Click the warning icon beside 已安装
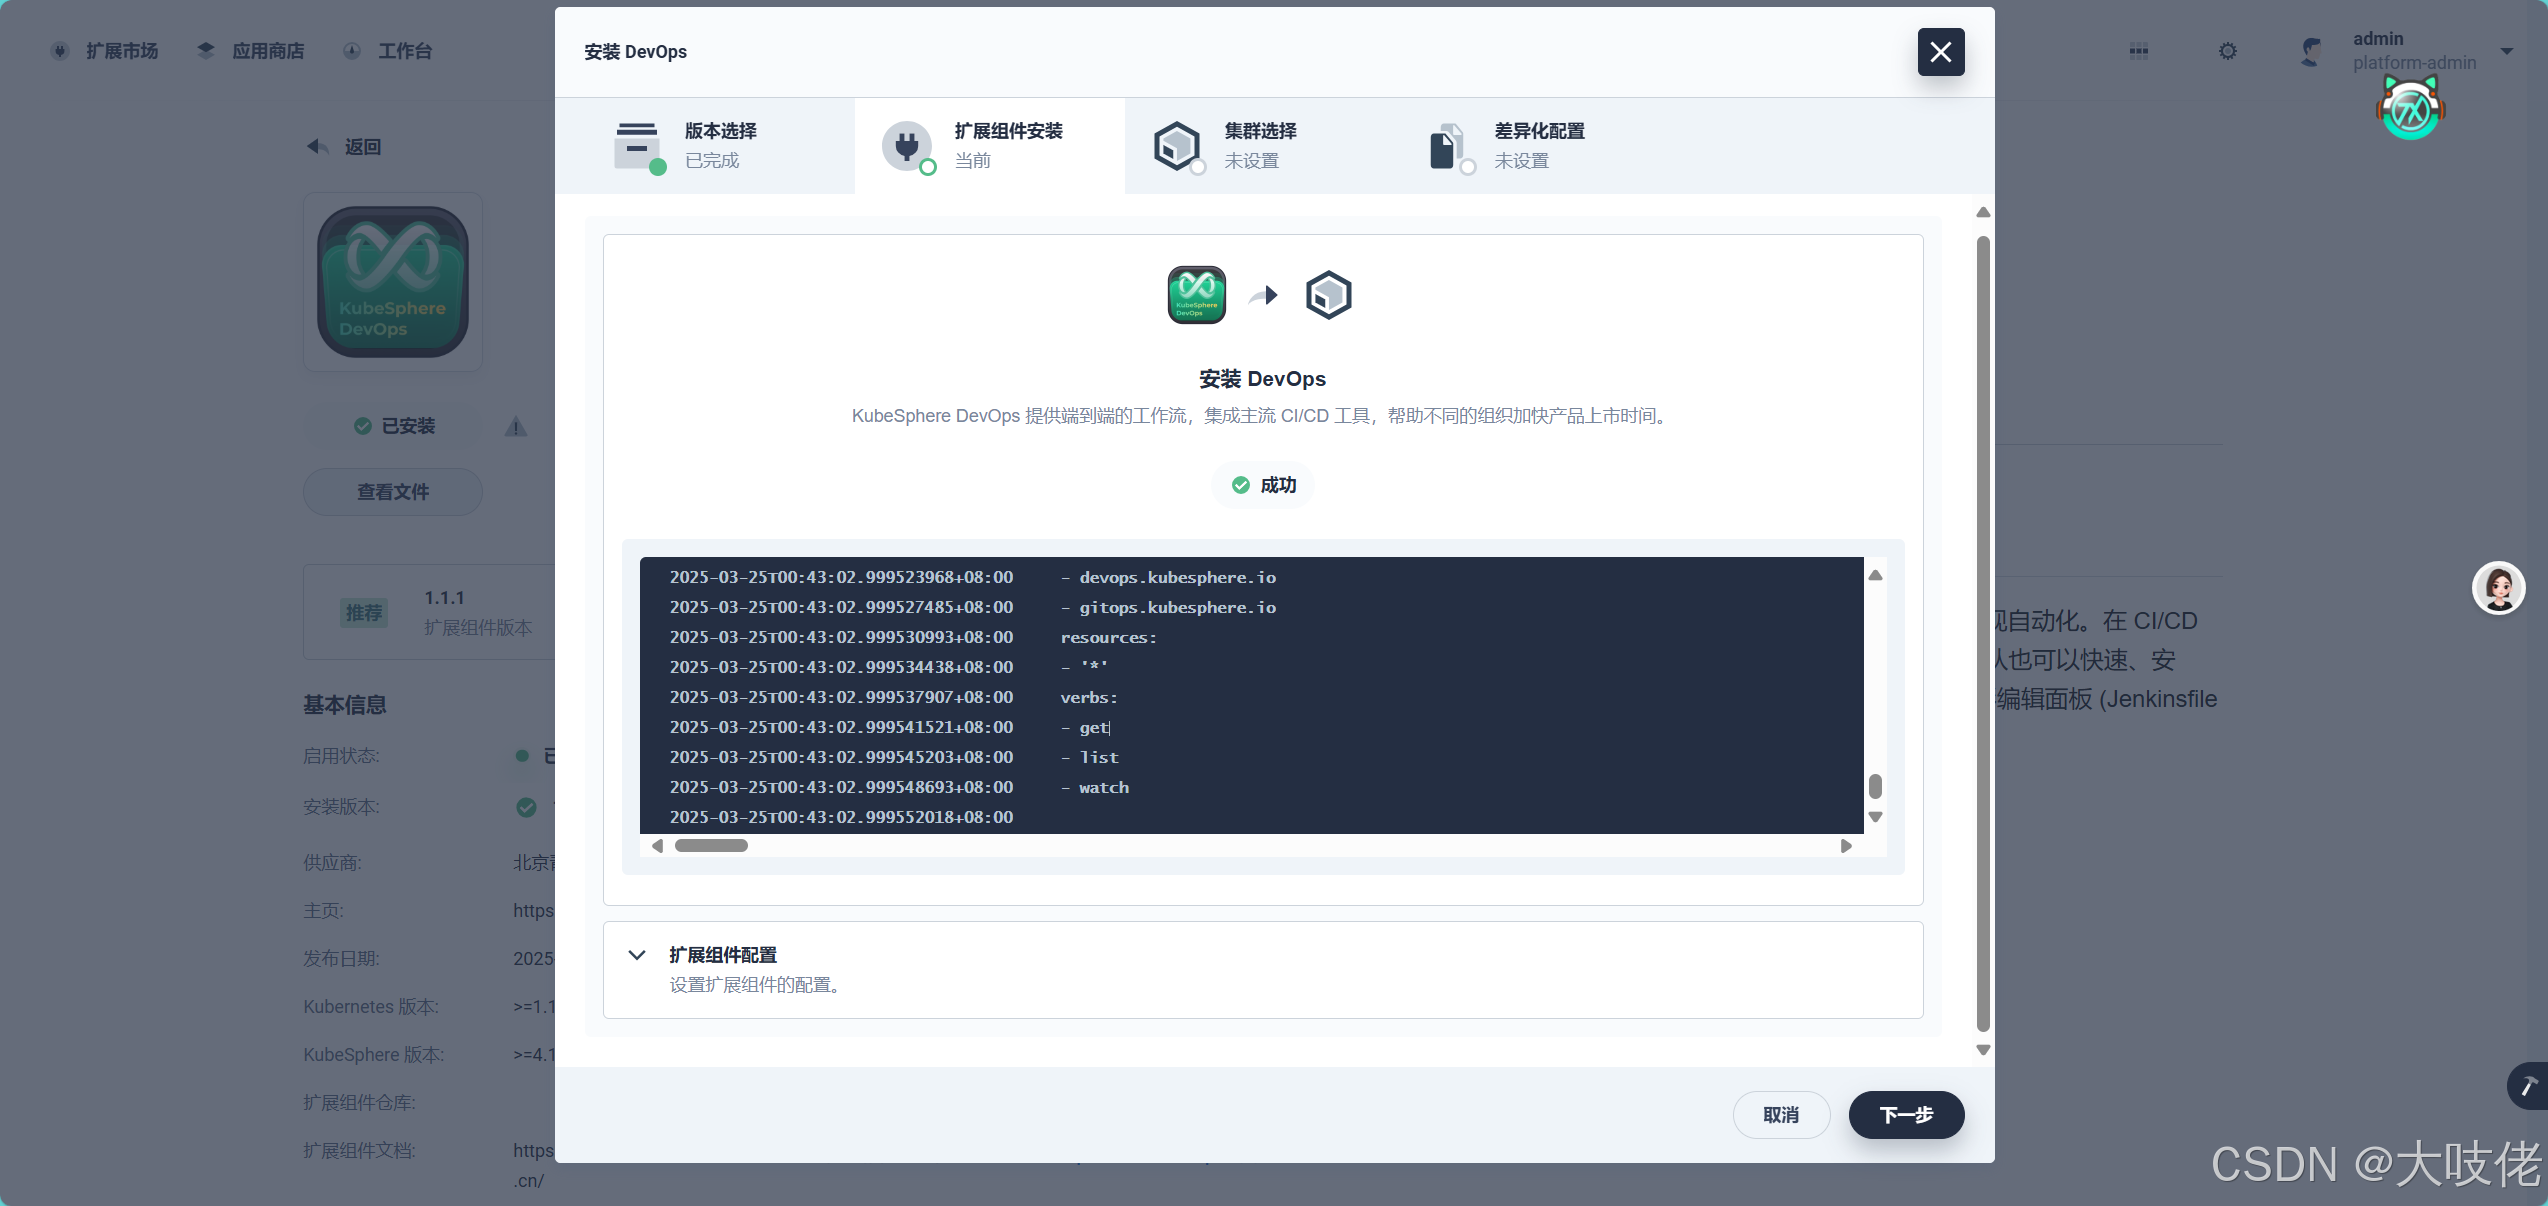The image size is (2548, 1206). 515,427
